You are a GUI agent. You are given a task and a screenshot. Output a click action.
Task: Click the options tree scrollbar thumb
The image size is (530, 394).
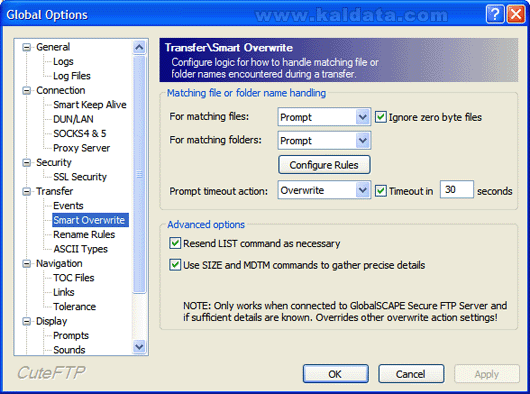(139, 174)
